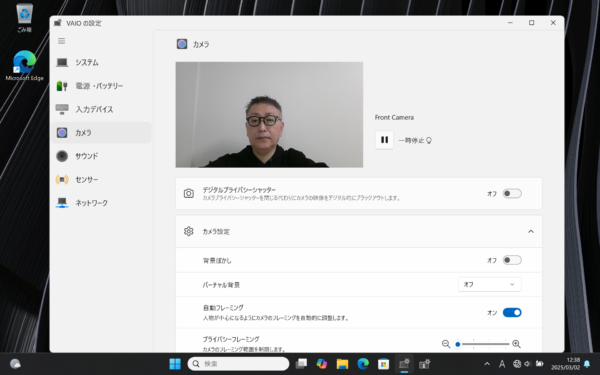Turn off 自動フレーミング switch
The image size is (600, 375).
pos(512,313)
